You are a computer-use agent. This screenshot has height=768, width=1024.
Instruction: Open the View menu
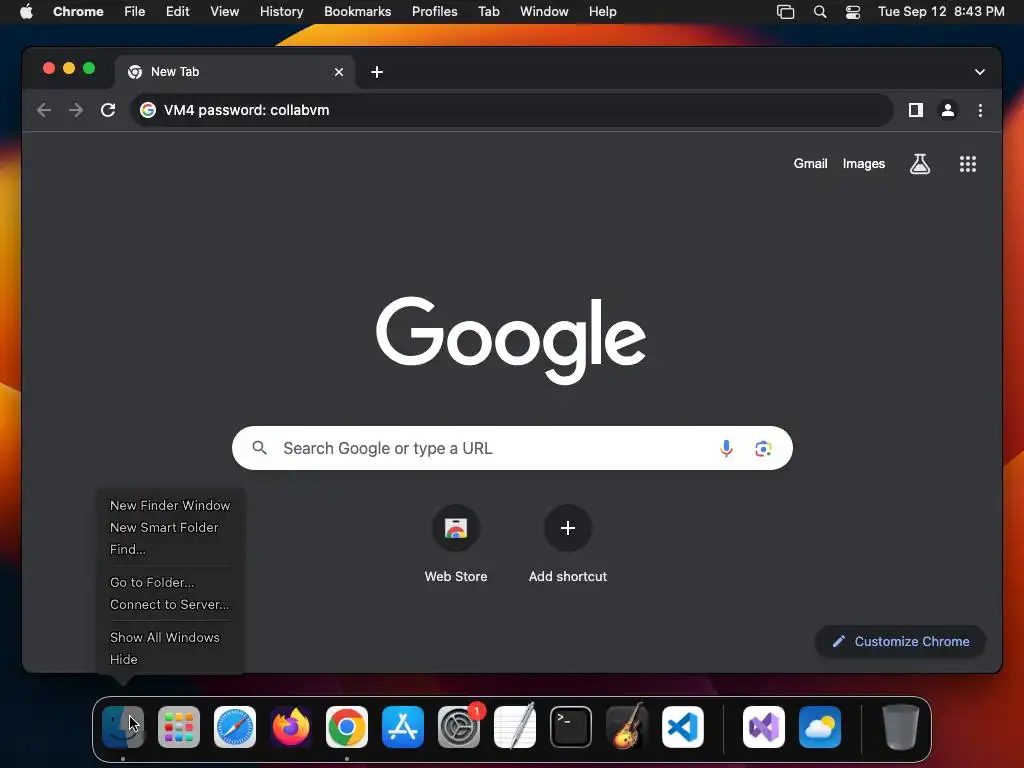[x=225, y=12]
